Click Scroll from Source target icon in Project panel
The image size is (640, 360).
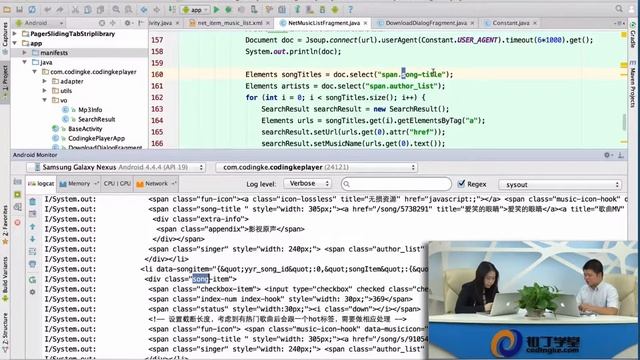tap(102, 23)
